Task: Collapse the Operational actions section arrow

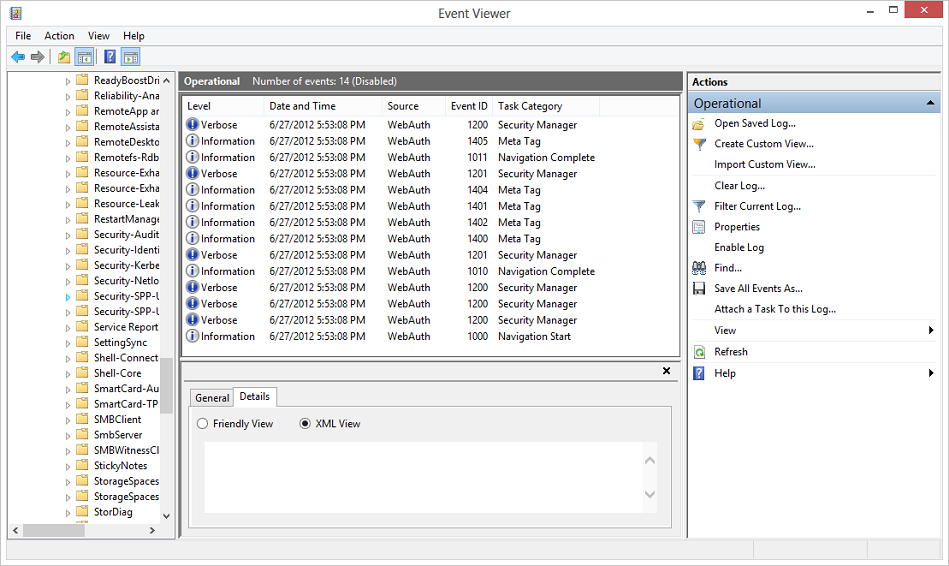Action: point(930,103)
